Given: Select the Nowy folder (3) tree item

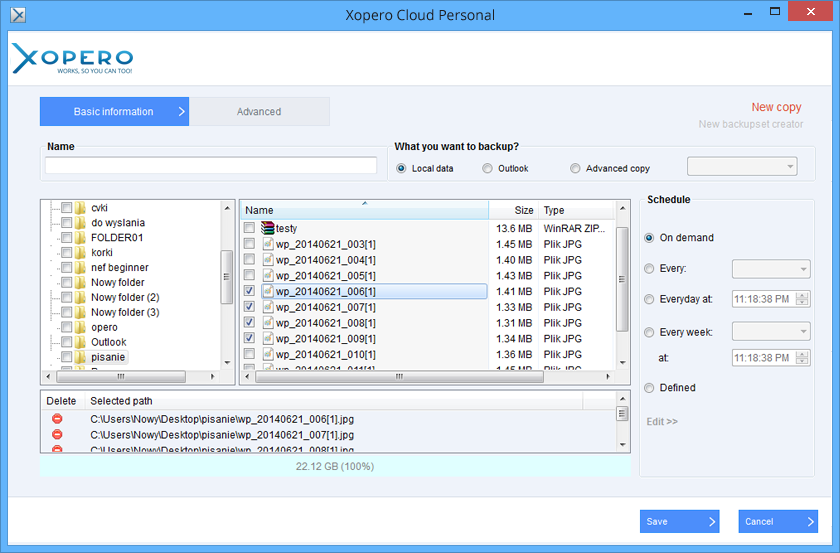Looking at the screenshot, I should 125,312.
